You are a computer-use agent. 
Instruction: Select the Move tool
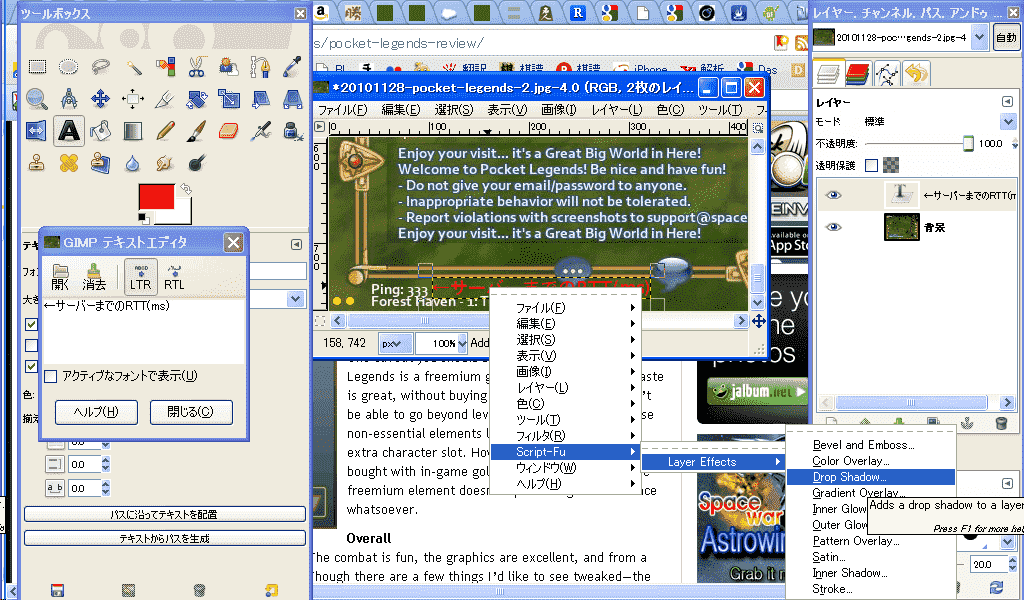coord(101,99)
